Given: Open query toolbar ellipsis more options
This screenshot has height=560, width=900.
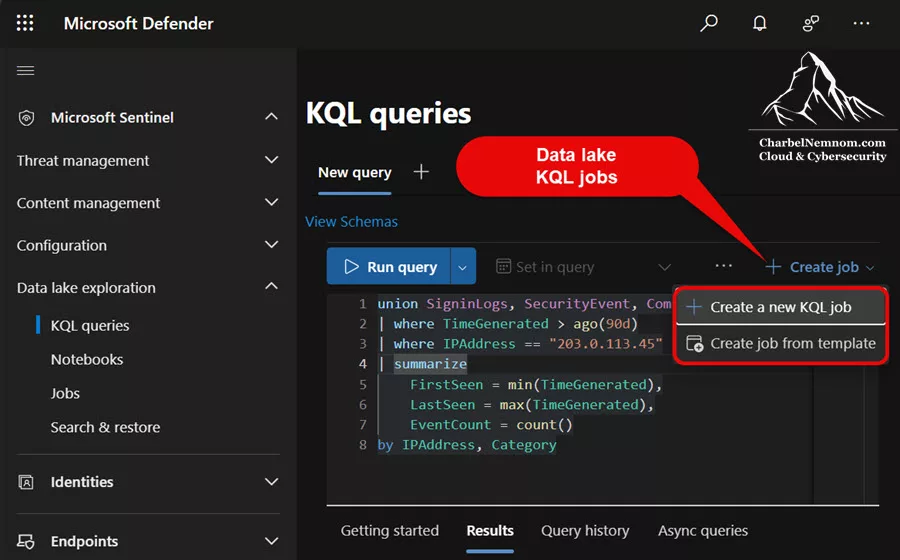Looking at the screenshot, I should click(724, 266).
